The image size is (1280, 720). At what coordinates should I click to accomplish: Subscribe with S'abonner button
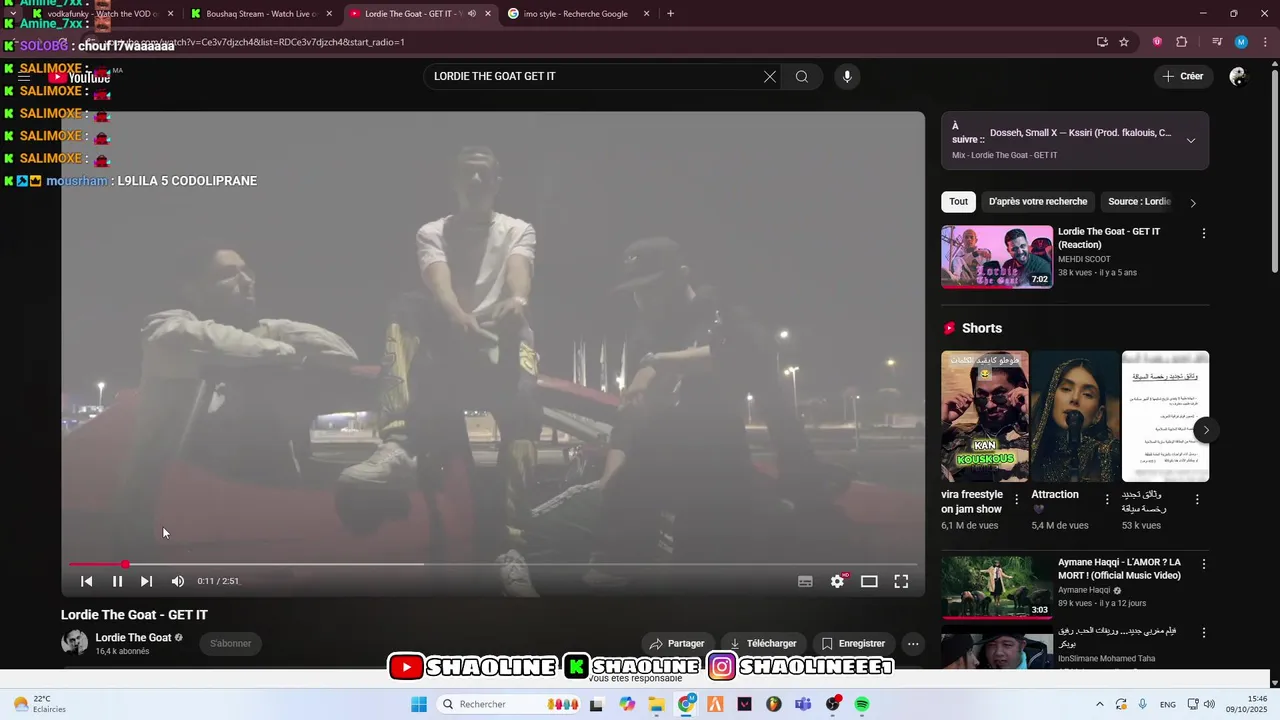point(231,644)
